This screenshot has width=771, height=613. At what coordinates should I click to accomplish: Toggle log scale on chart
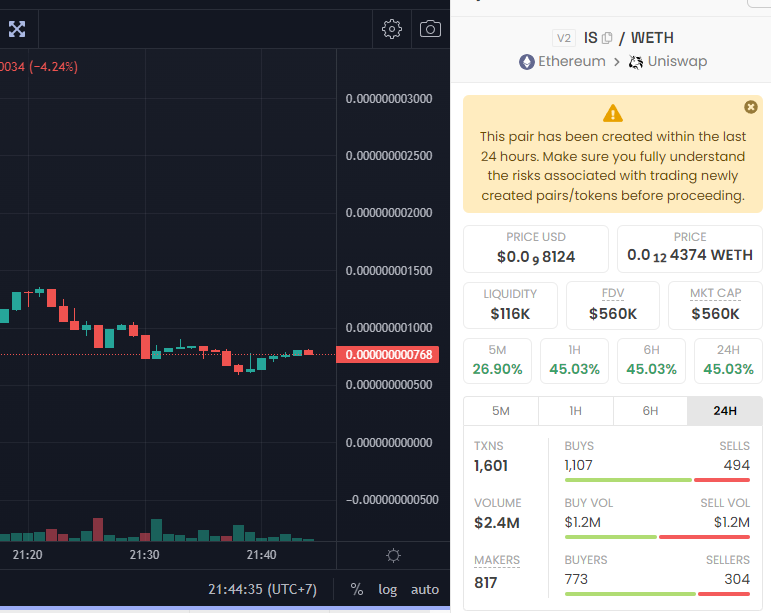[x=387, y=589]
